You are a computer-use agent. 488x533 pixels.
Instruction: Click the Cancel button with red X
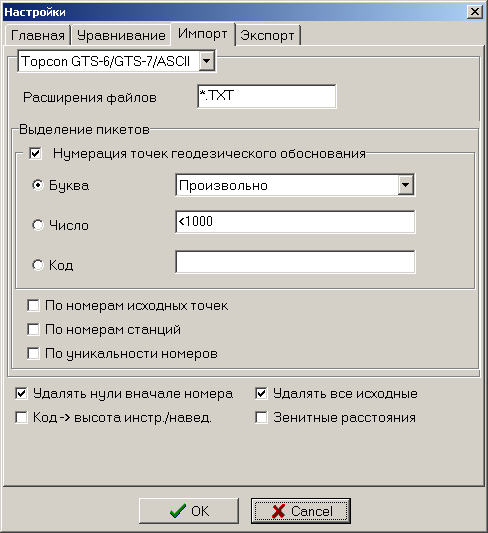pyautogui.click(x=301, y=511)
